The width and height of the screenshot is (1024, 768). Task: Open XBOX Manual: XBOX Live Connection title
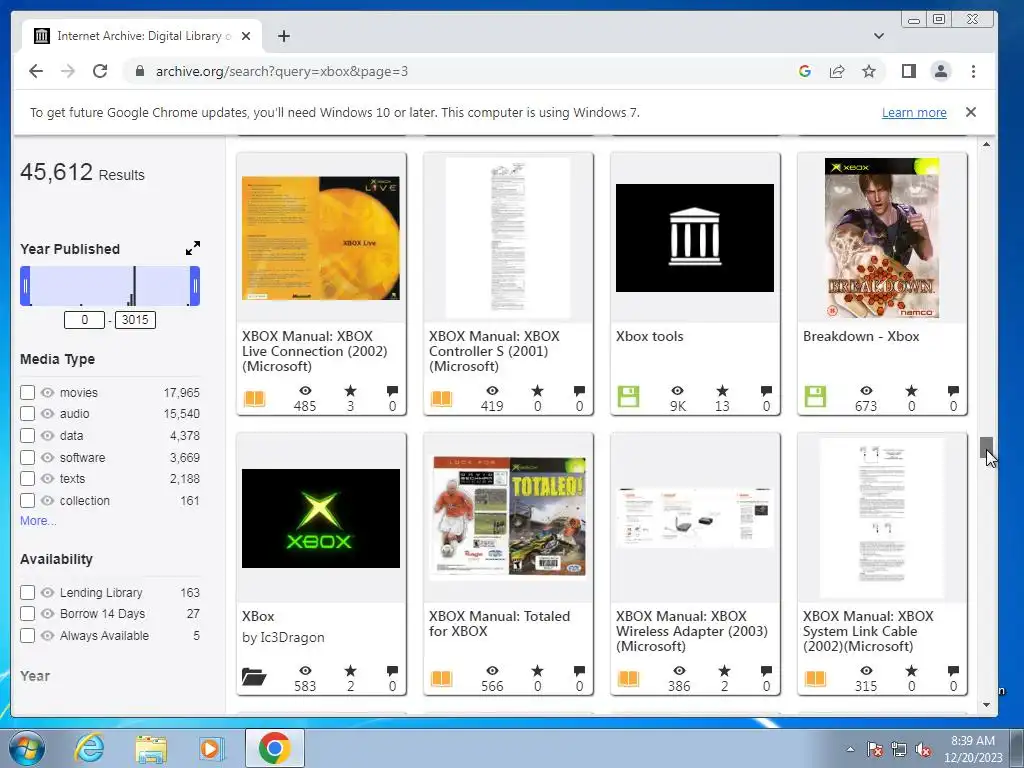(315, 351)
